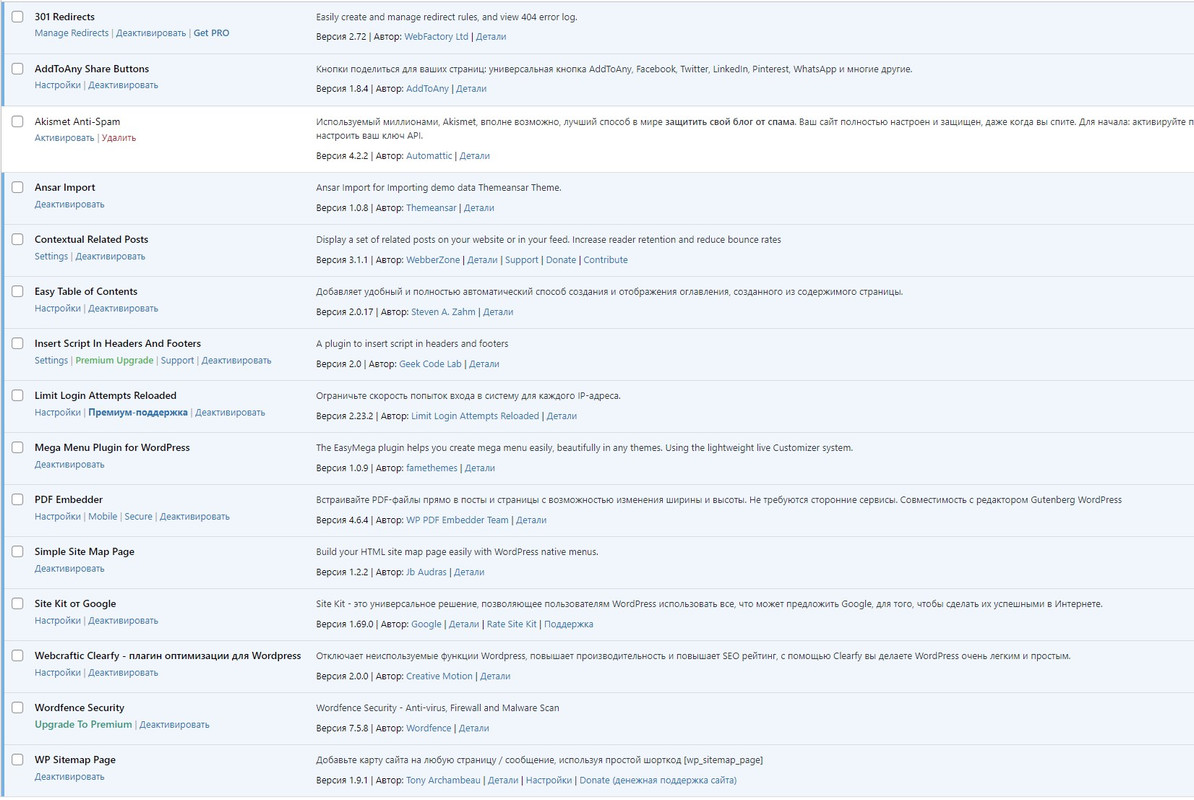Deactivate the Ansar Import plugin

[x=69, y=204]
